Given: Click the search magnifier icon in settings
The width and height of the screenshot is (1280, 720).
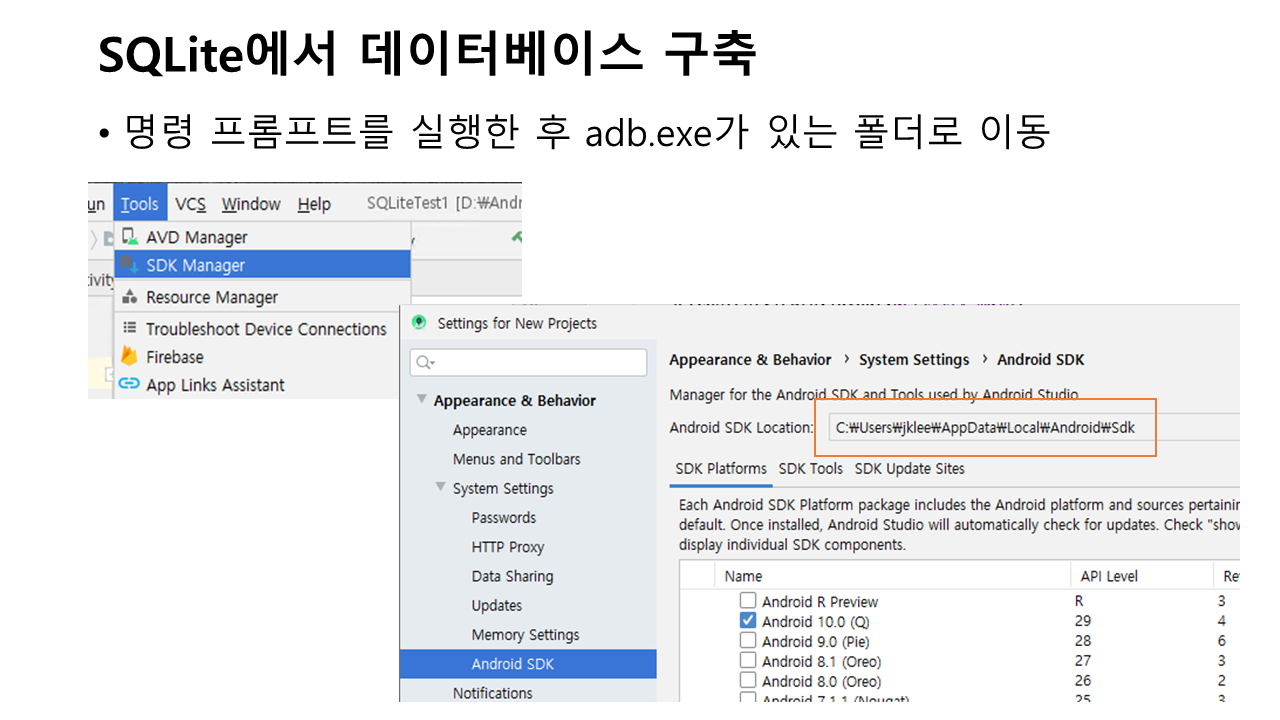Looking at the screenshot, I should point(424,362).
